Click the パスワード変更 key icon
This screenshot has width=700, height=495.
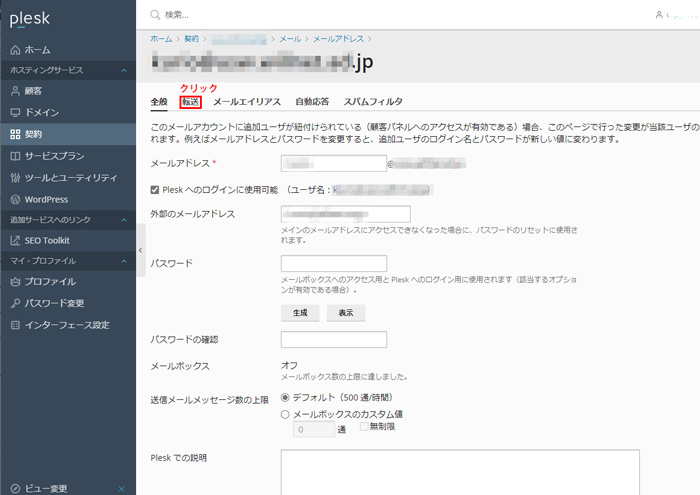click(x=14, y=303)
